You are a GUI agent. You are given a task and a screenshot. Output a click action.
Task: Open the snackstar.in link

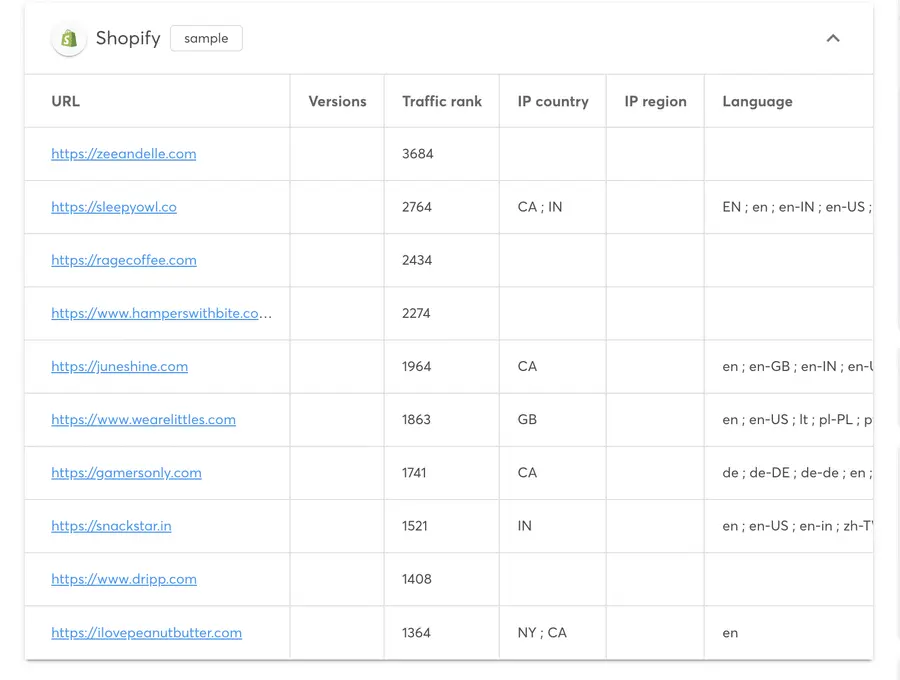tap(111, 526)
